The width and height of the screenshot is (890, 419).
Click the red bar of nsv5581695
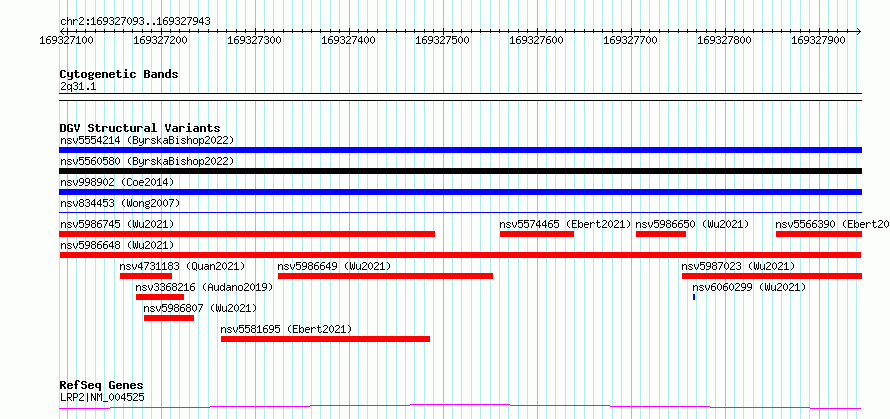(325, 339)
